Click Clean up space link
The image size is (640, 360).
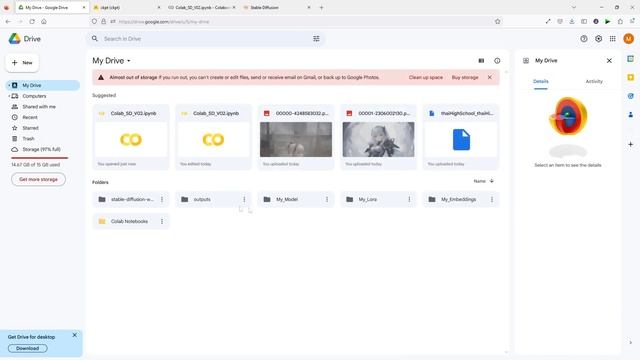click(425, 78)
